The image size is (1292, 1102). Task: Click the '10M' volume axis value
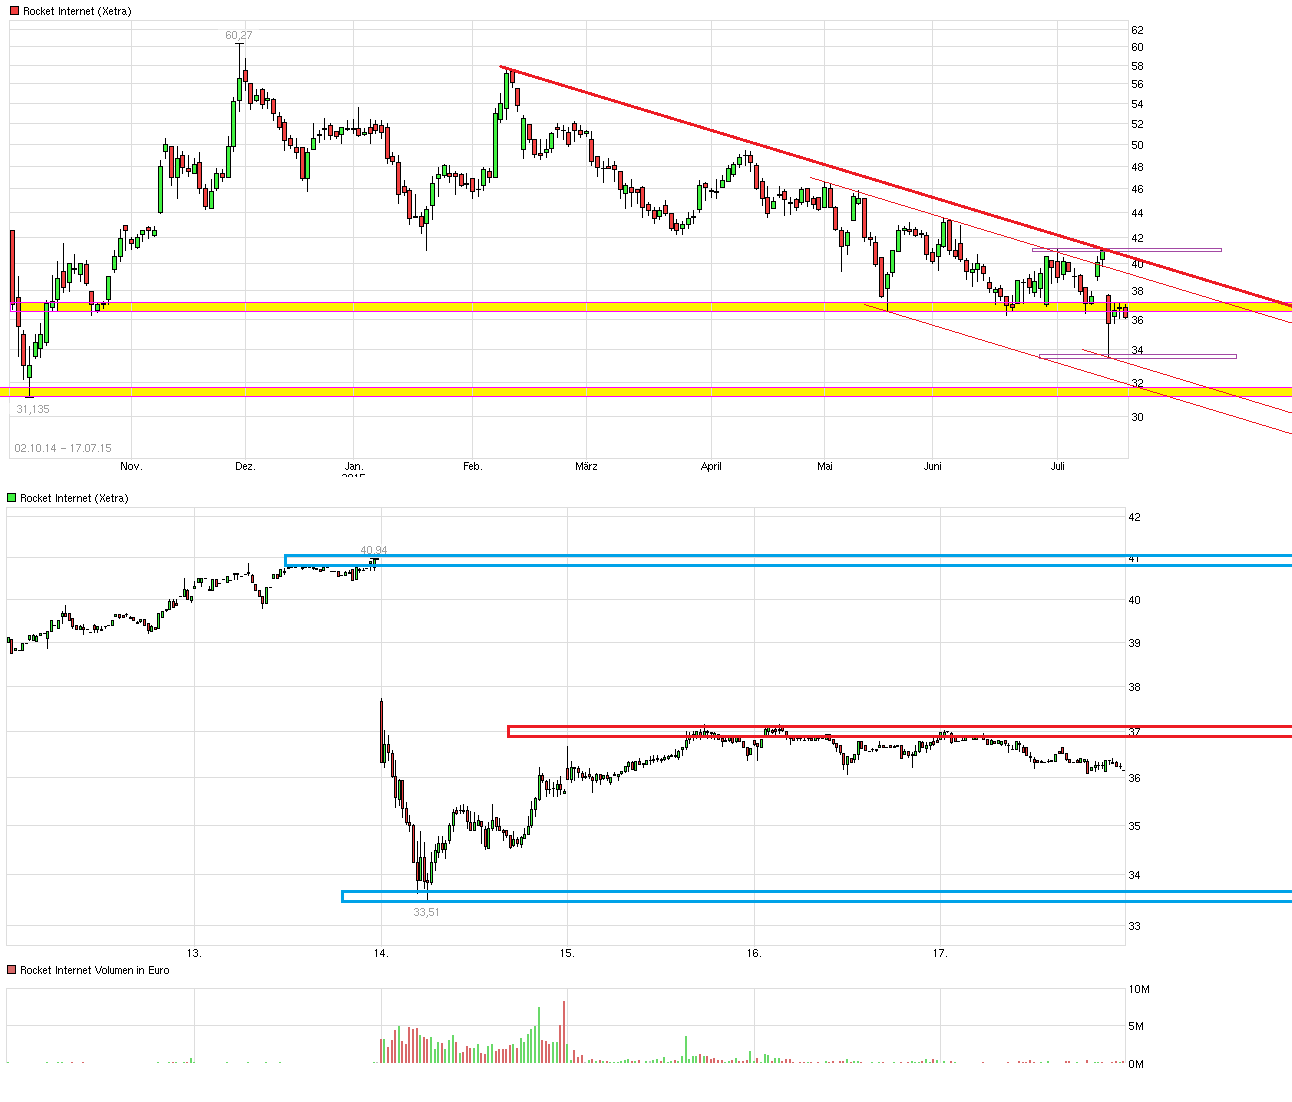[1138, 989]
